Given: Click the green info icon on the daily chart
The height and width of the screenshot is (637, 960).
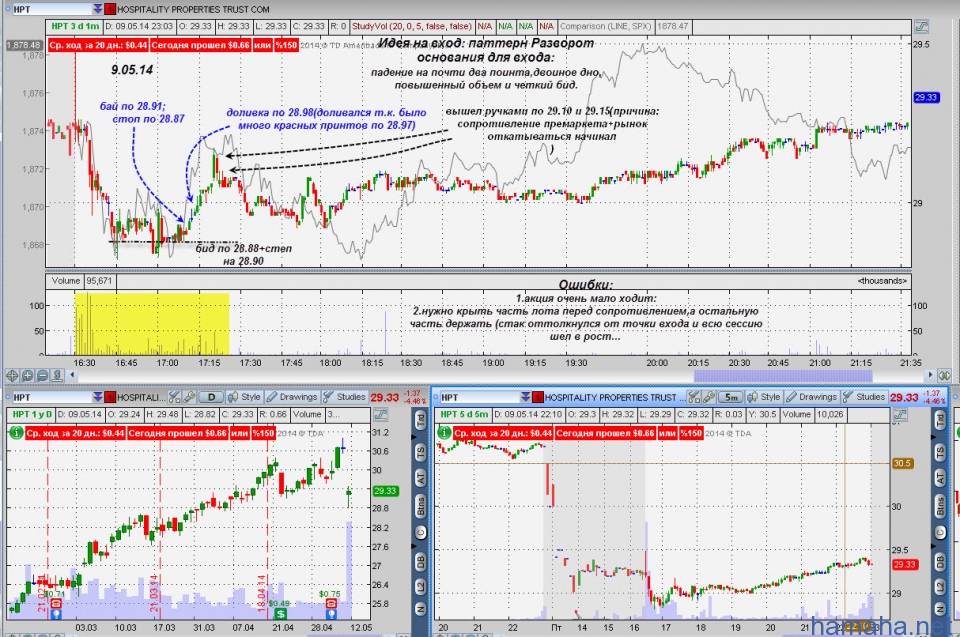Looking at the screenshot, I should pos(16,432).
